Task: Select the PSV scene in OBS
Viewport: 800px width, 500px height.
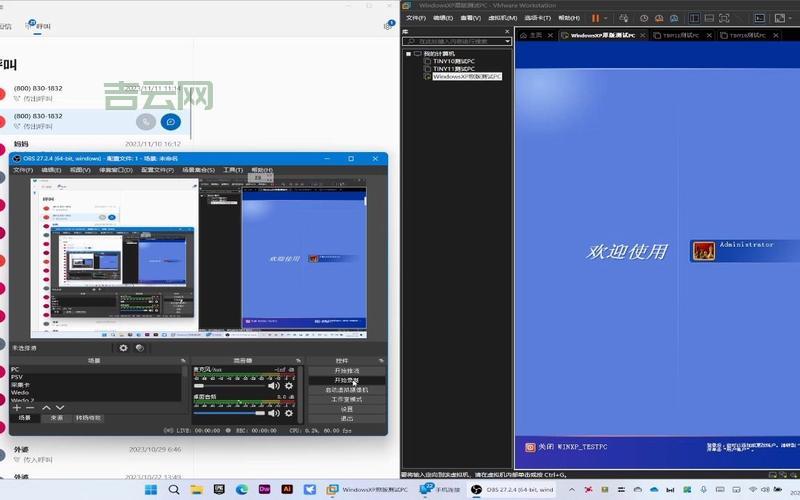Action: [x=95, y=377]
